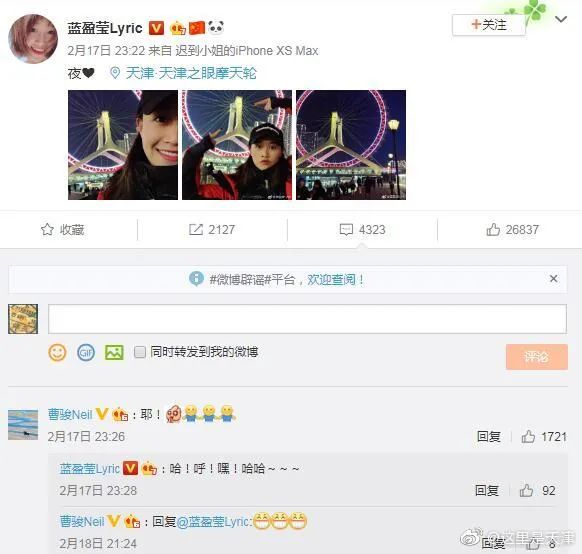Click the star 收藏 favorite icon
Screen dimensions: 582x554
coord(47,230)
